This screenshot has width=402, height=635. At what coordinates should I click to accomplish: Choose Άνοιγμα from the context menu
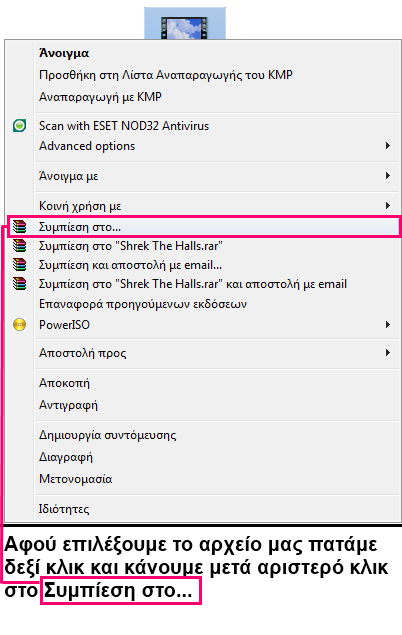(x=64, y=53)
